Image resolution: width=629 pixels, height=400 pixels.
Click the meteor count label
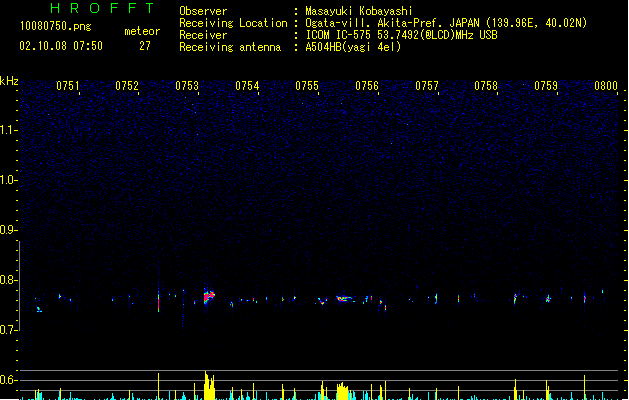(142, 31)
